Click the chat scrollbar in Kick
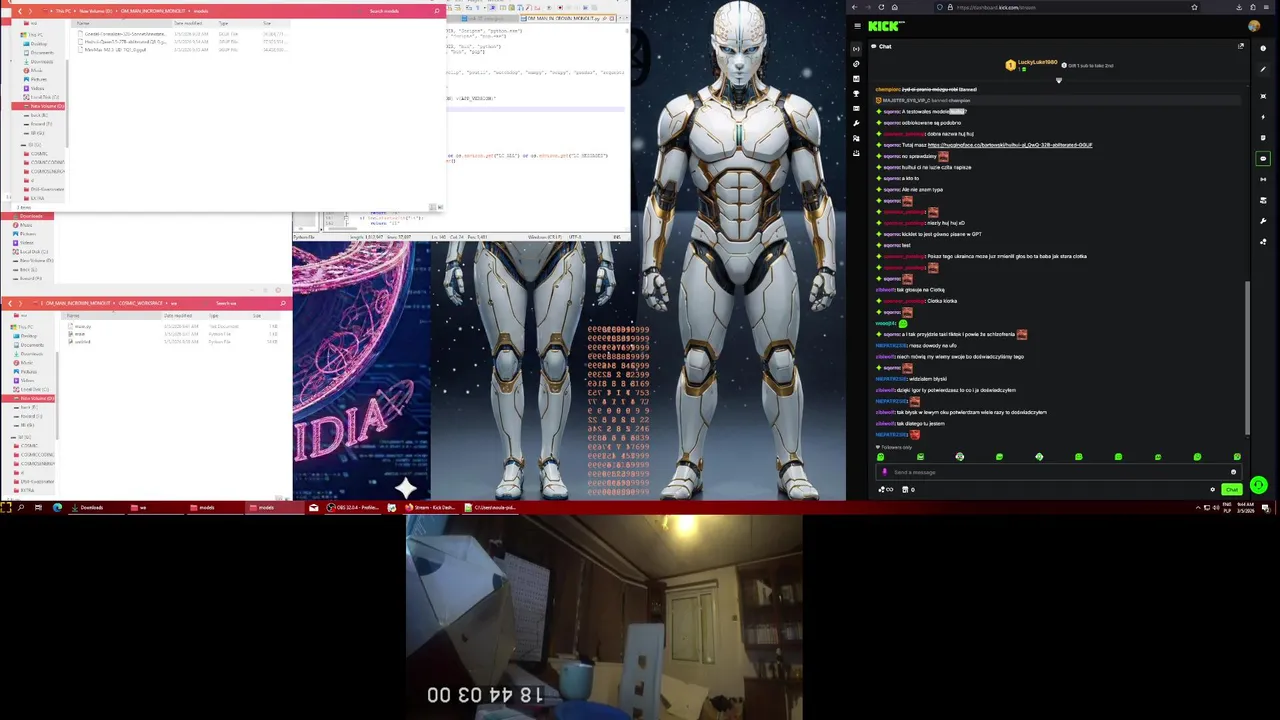 pyautogui.click(x=1247, y=358)
